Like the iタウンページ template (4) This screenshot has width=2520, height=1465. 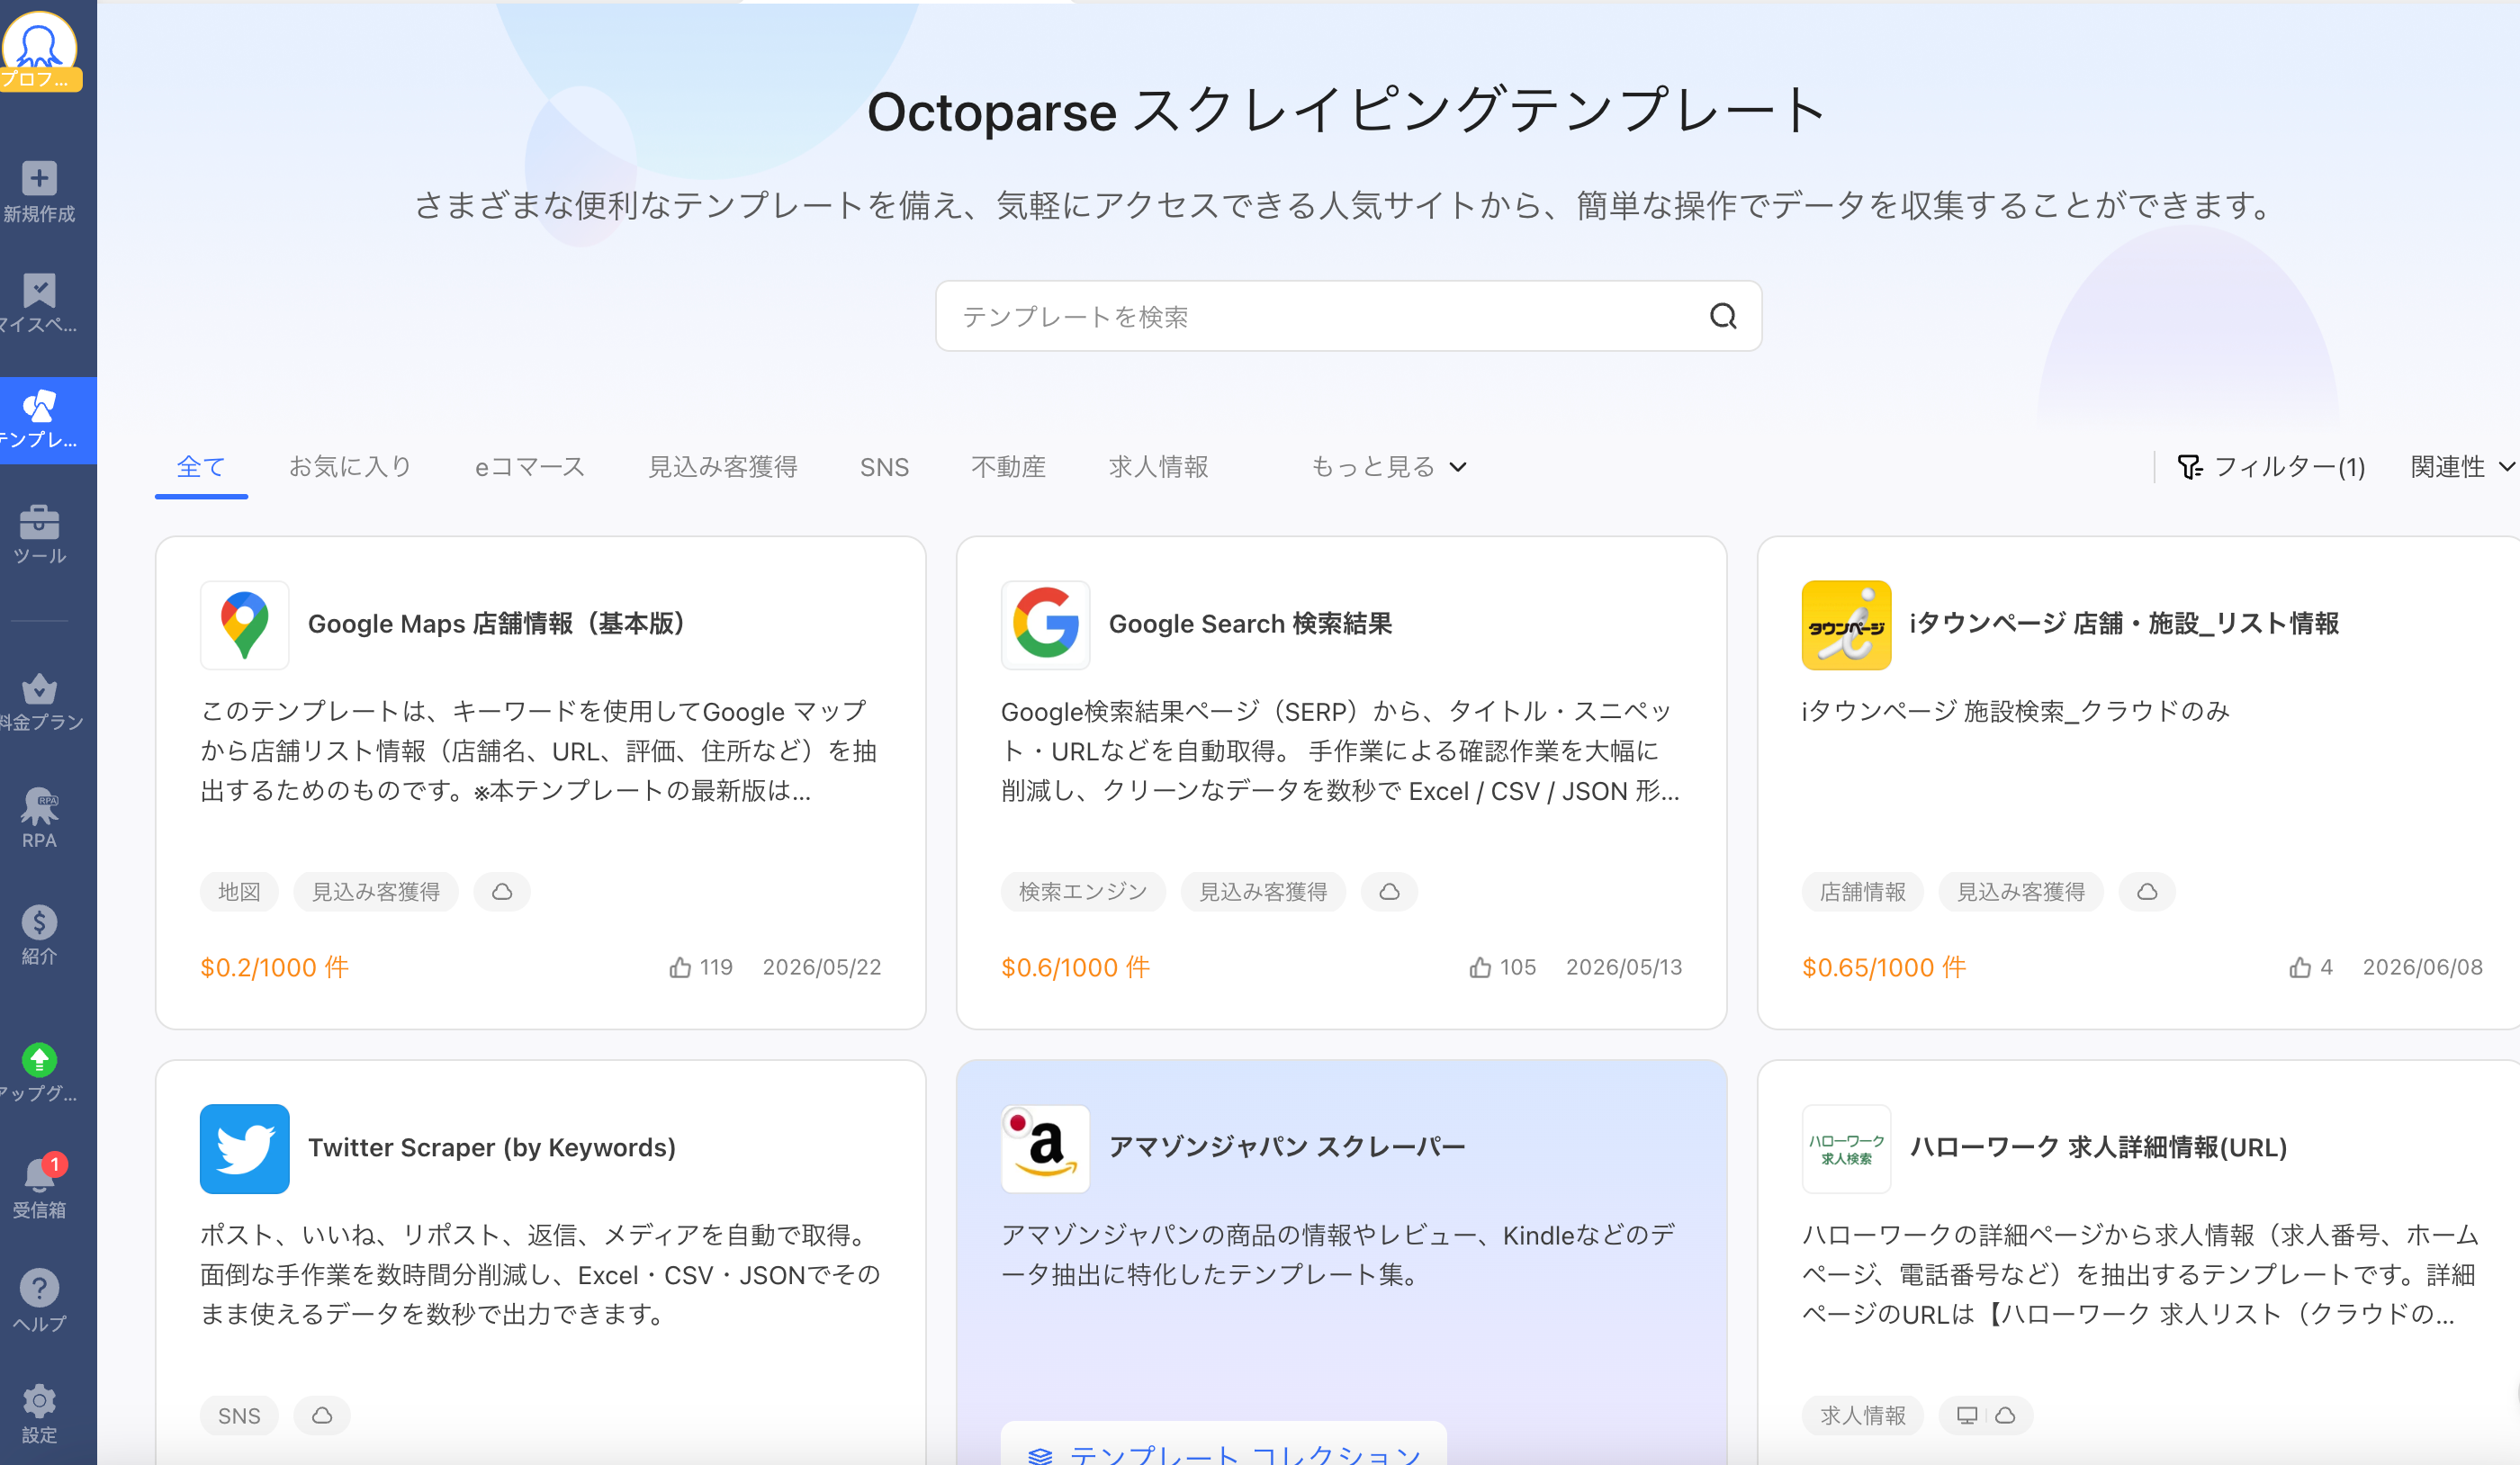2300,967
